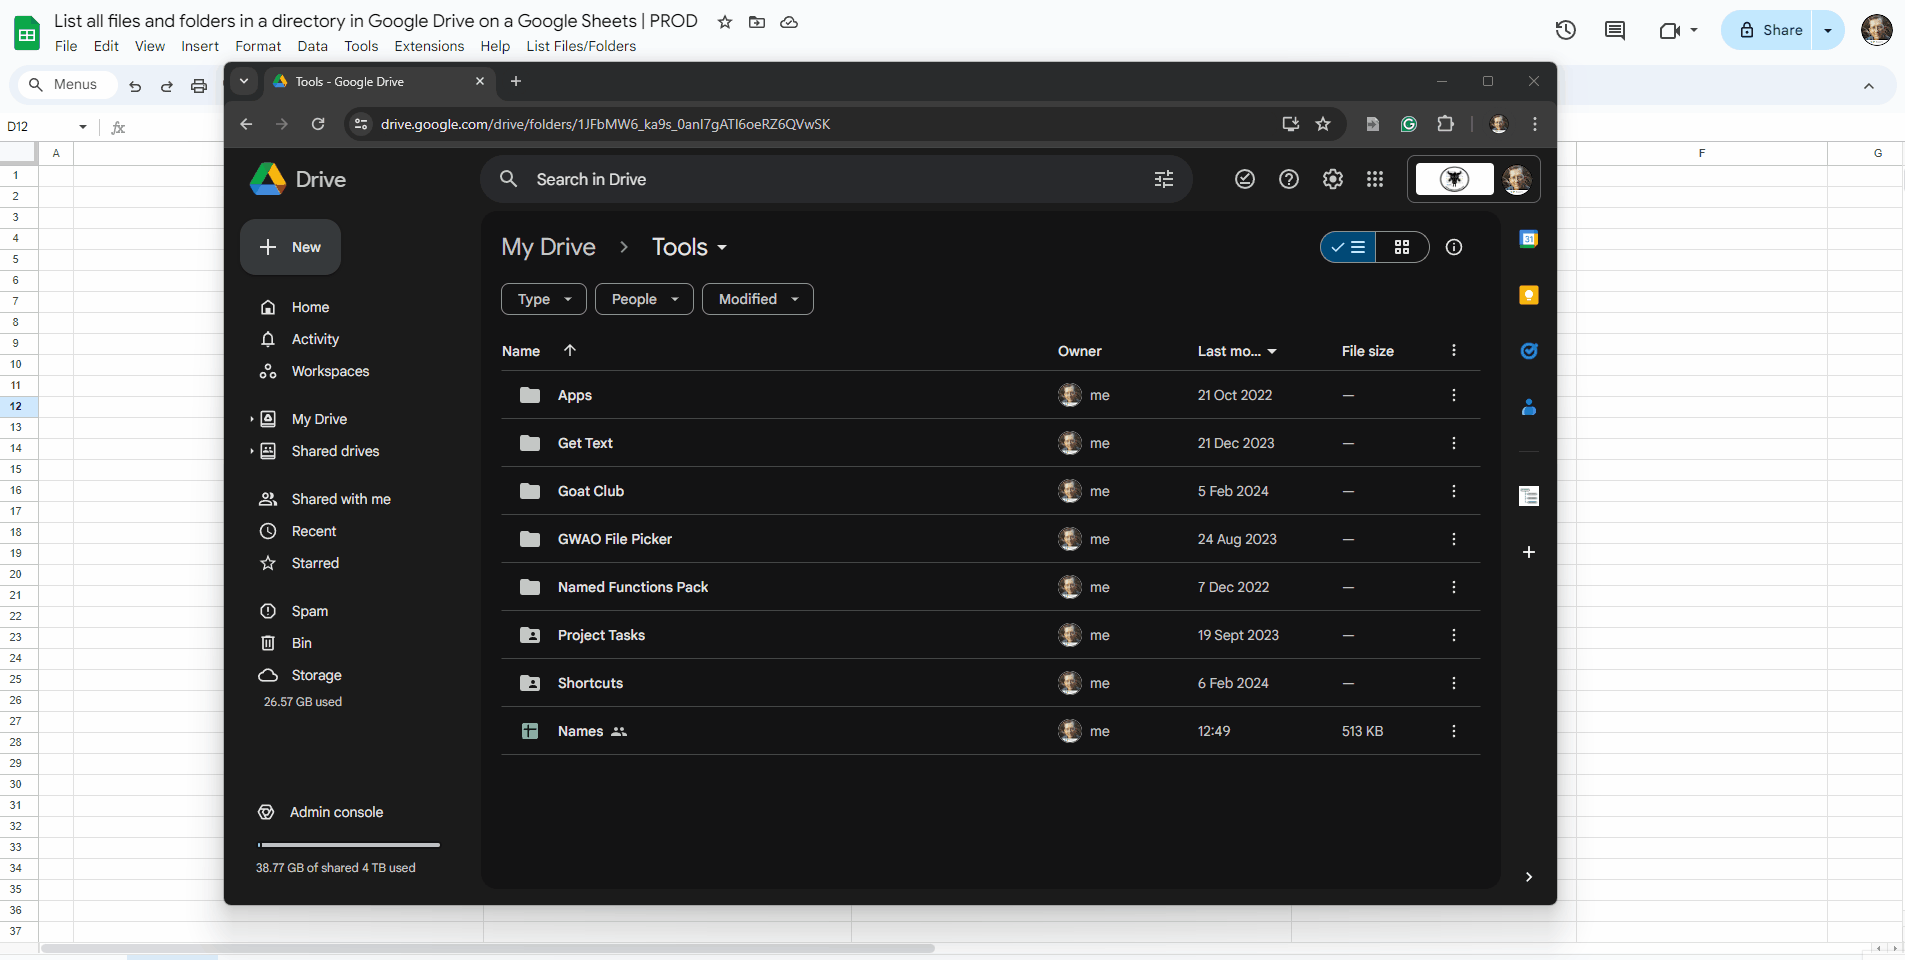Reload the Drive page in Chrome
This screenshot has width=1905, height=960.
[x=318, y=124]
